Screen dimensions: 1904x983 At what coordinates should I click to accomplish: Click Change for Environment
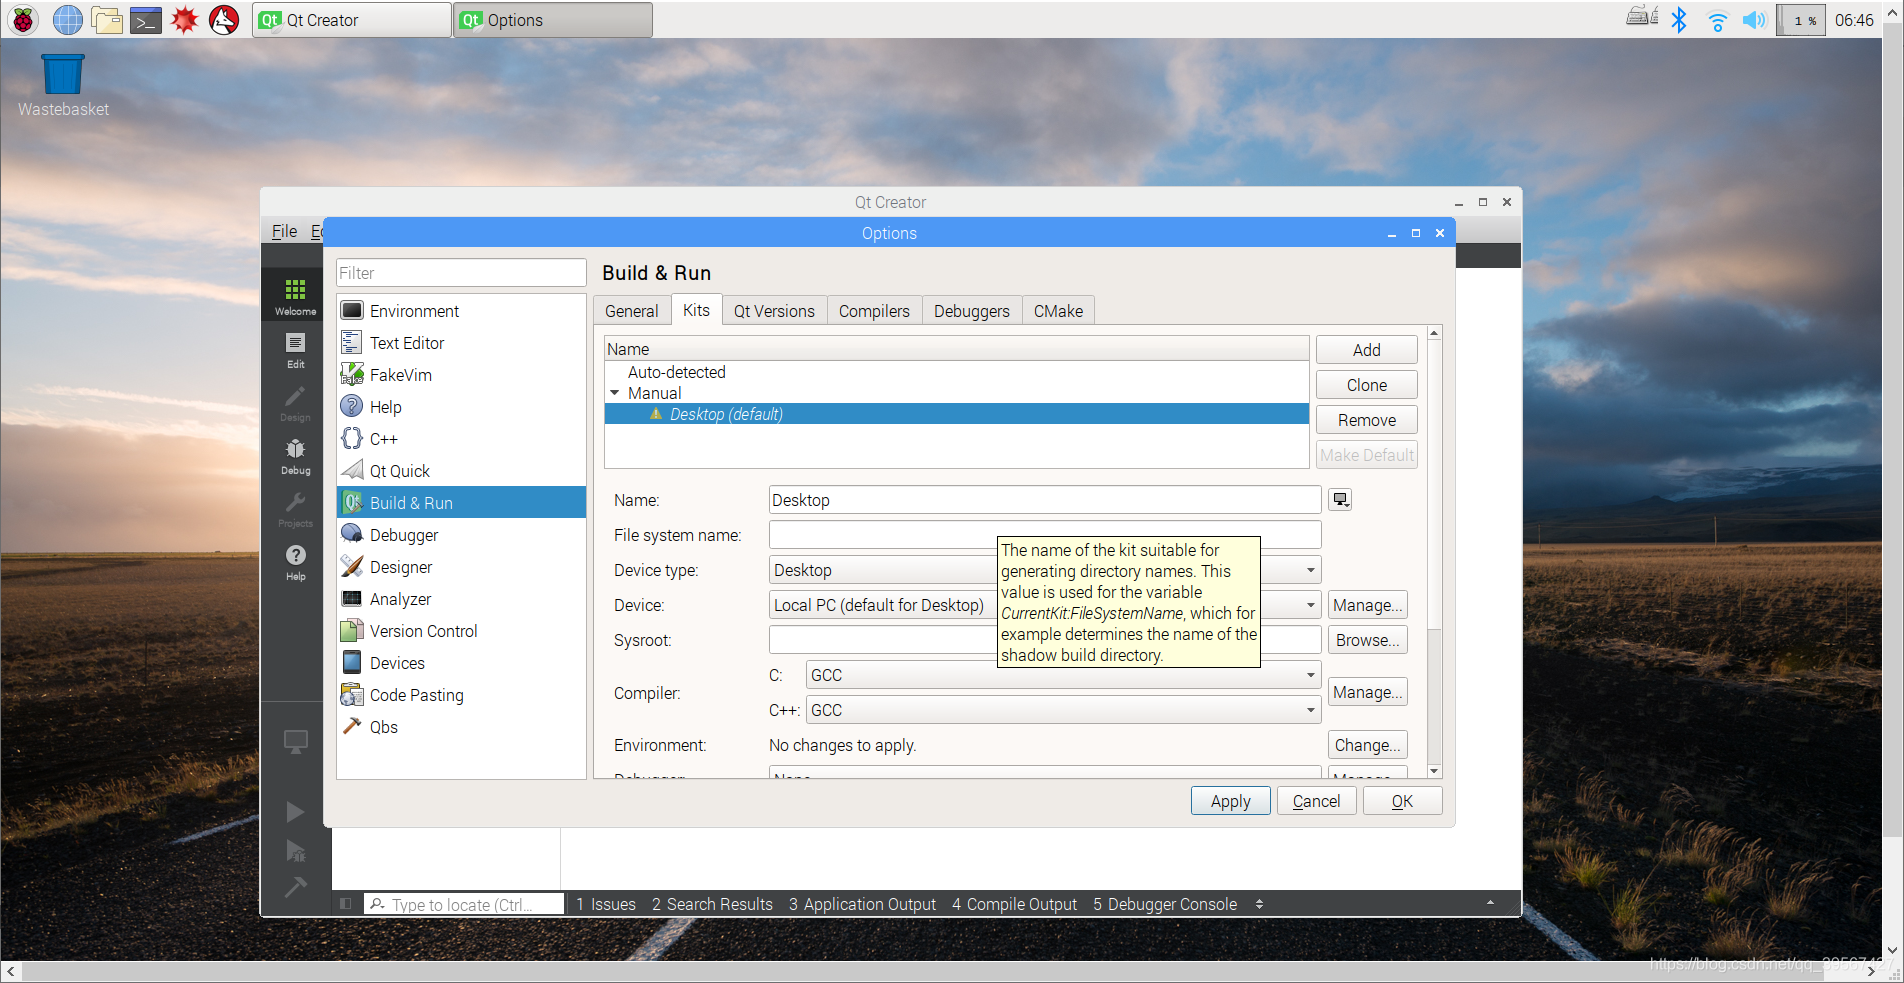point(1367,745)
